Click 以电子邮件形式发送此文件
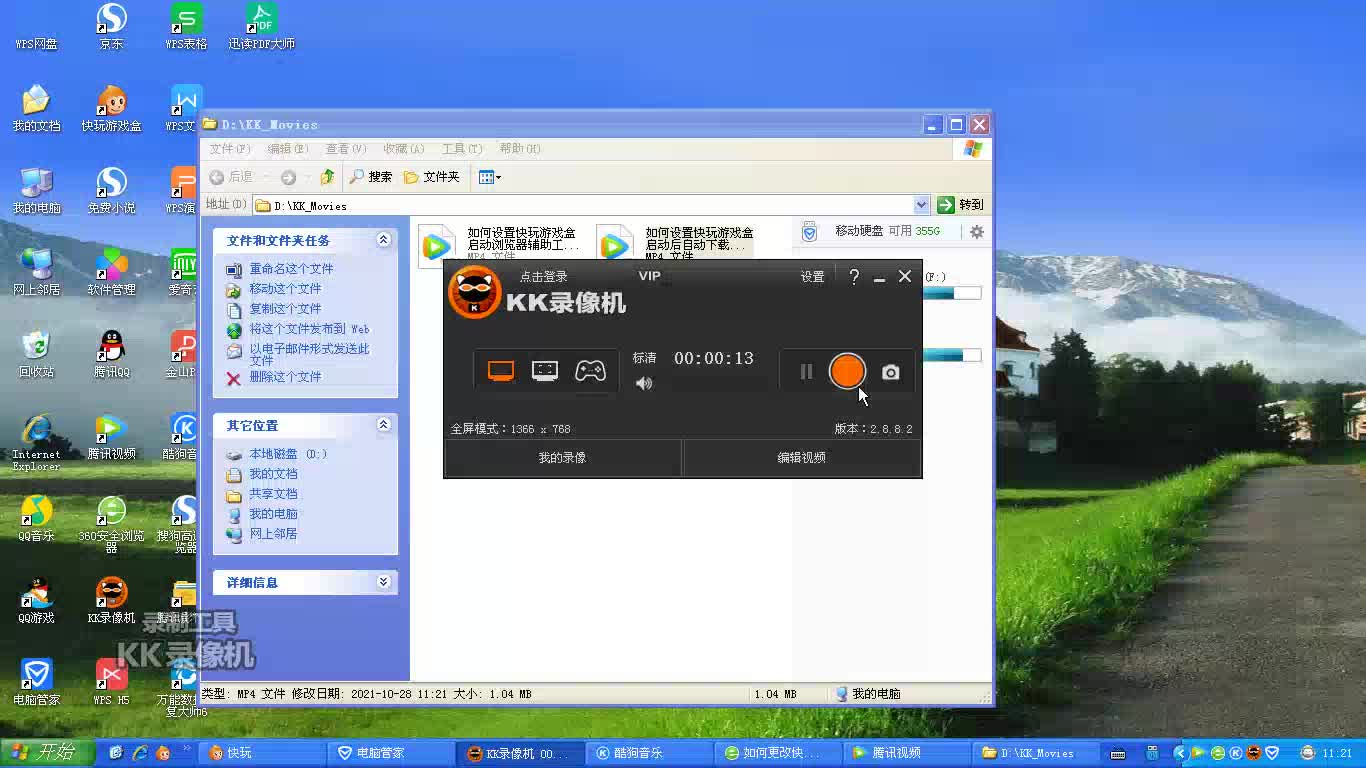1366x768 pixels. [x=309, y=354]
